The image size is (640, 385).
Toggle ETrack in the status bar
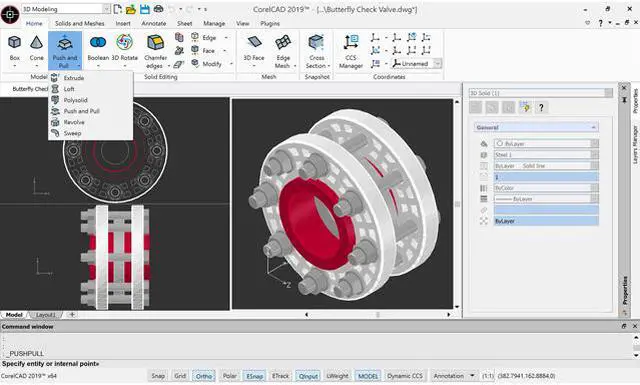(280, 376)
